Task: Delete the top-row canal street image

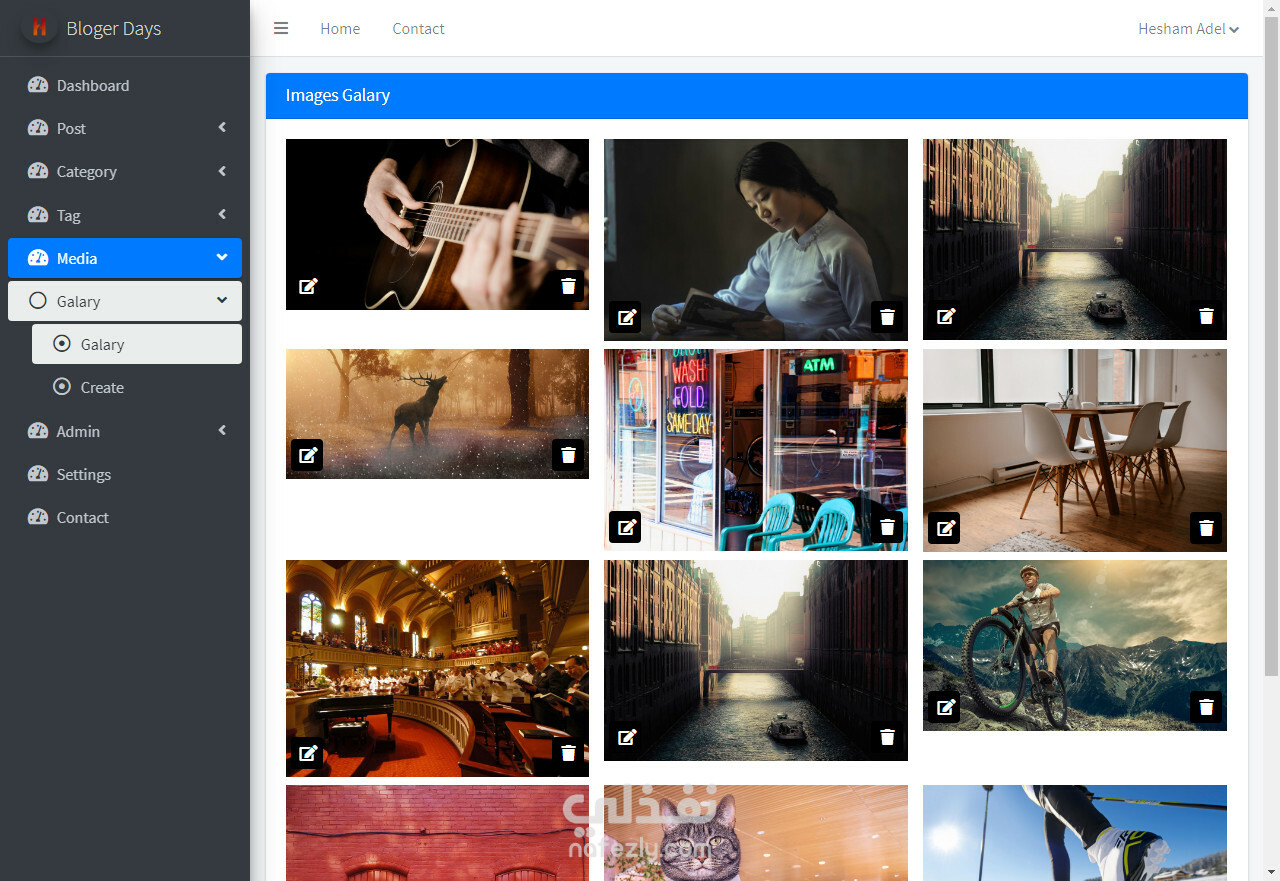Action: pos(1206,316)
